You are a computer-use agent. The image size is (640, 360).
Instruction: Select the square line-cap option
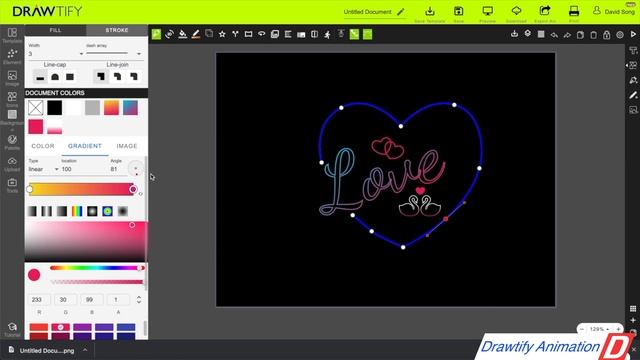click(x=70, y=76)
